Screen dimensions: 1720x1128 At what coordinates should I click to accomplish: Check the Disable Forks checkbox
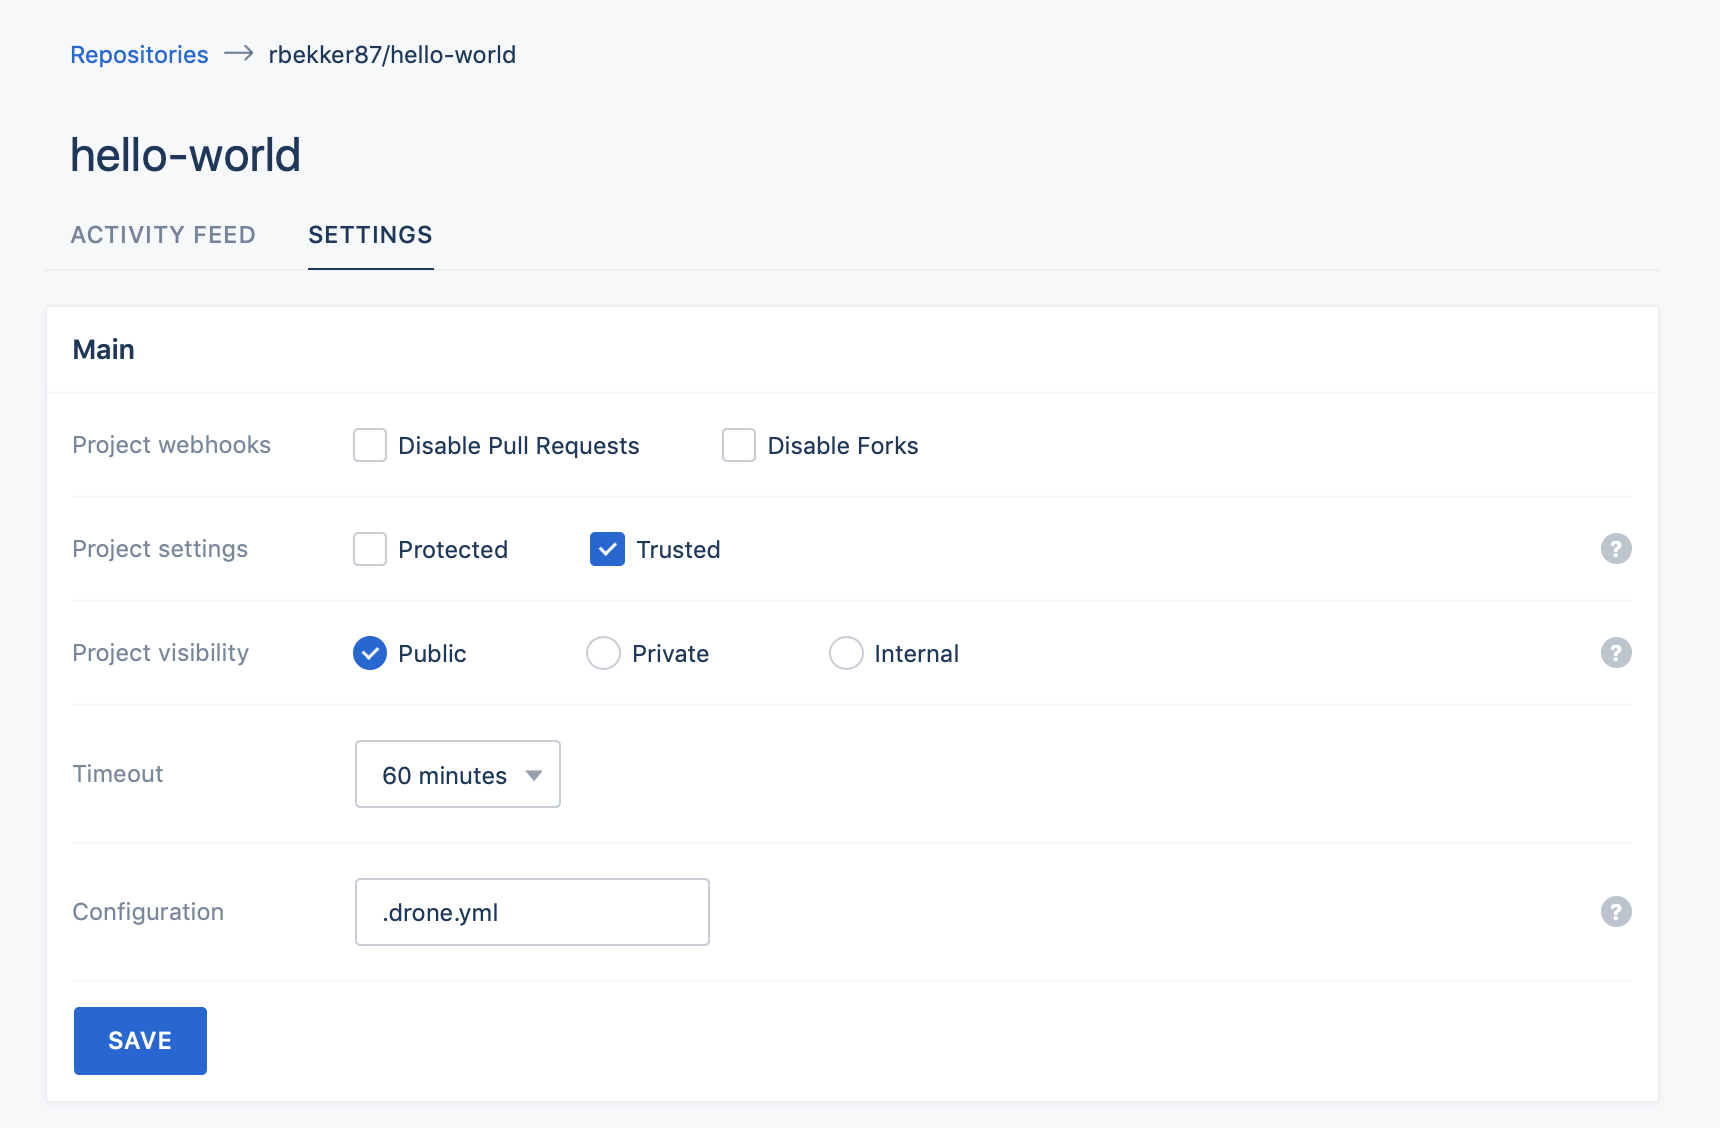[739, 445]
